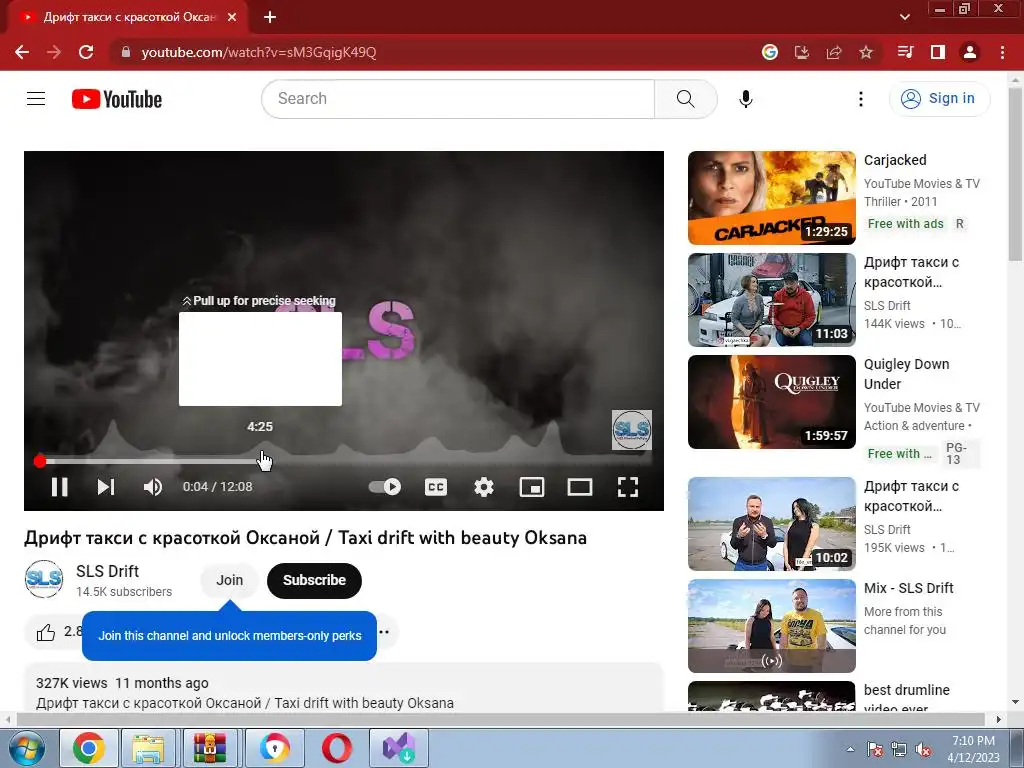This screenshot has width=1024, height=768.
Task: Open SLS Drift channel name link
Action: (107, 571)
